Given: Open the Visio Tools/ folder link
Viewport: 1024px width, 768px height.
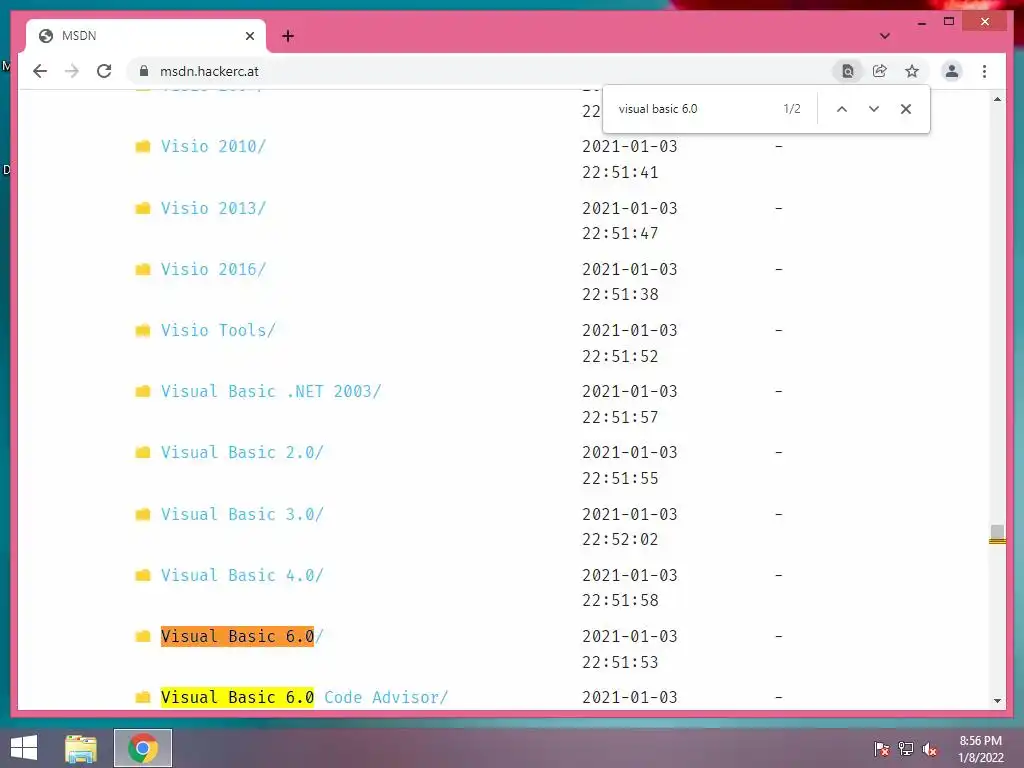Looking at the screenshot, I should [x=218, y=330].
